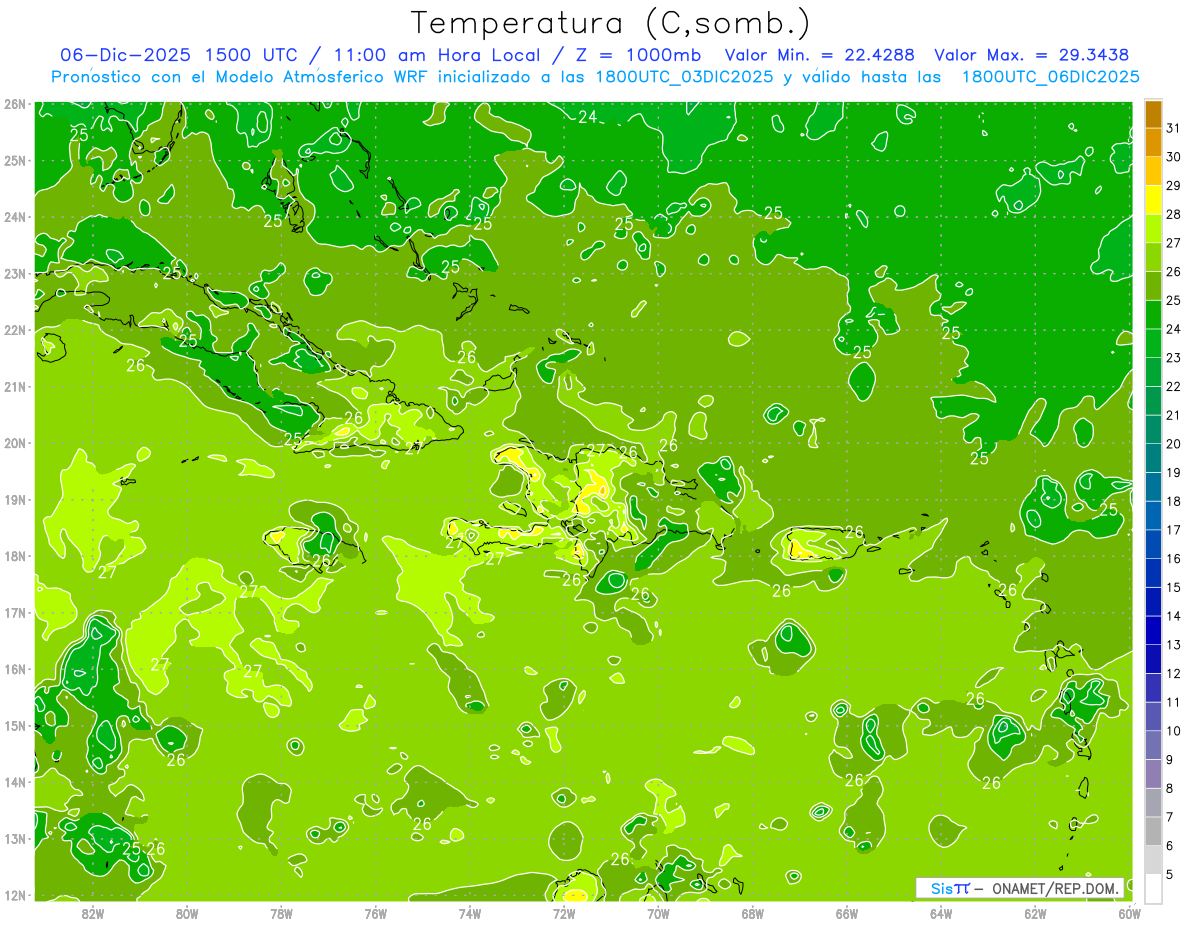The image size is (1200, 927).
Task: Click the dark blue swatch between 13 and 14
Action: coord(1153,630)
